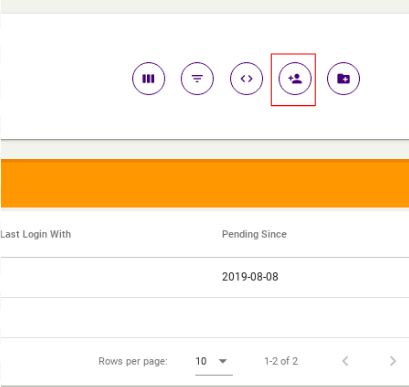The image size is (409, 387).
Task: Click the add folder icon
Action: (x=343, y=79)
